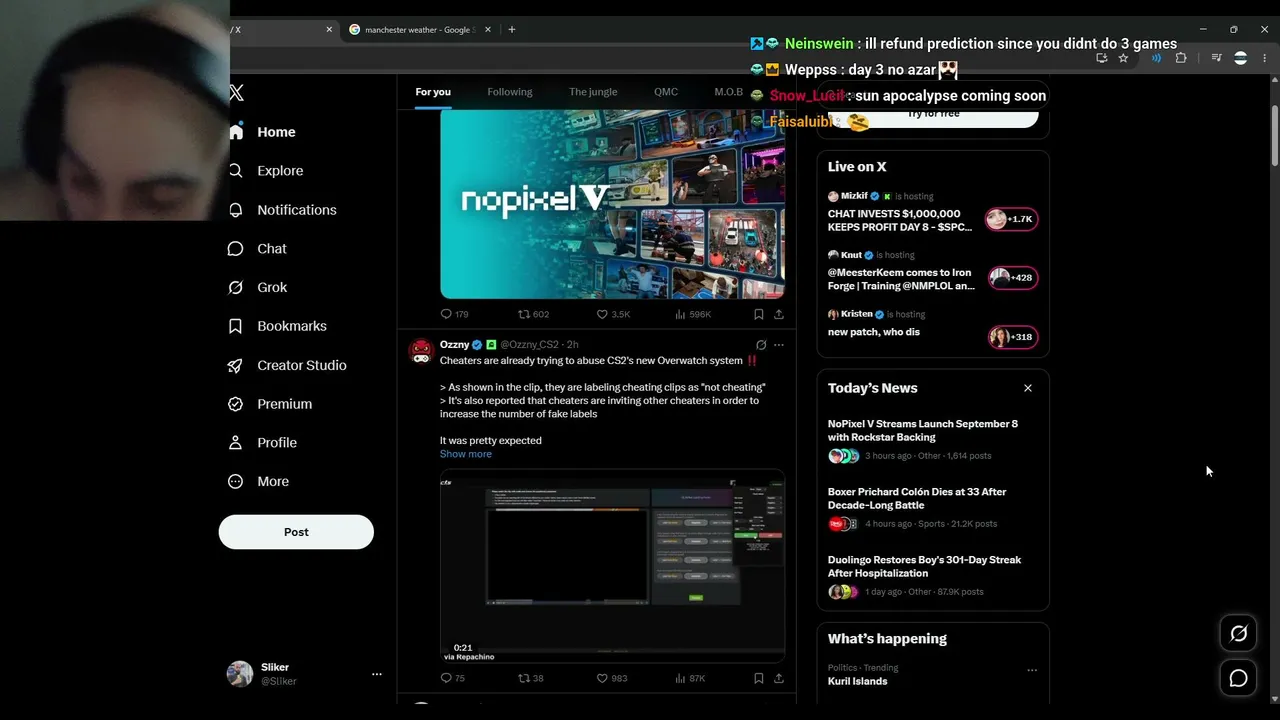
Task: Switch to the QMC tab
Action: 666,92
